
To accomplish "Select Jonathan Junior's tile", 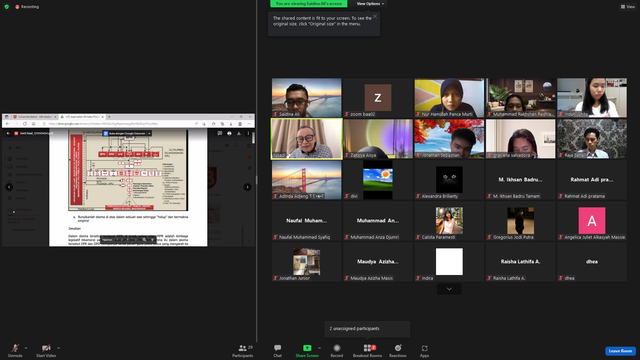I will [x=307, y=262].
